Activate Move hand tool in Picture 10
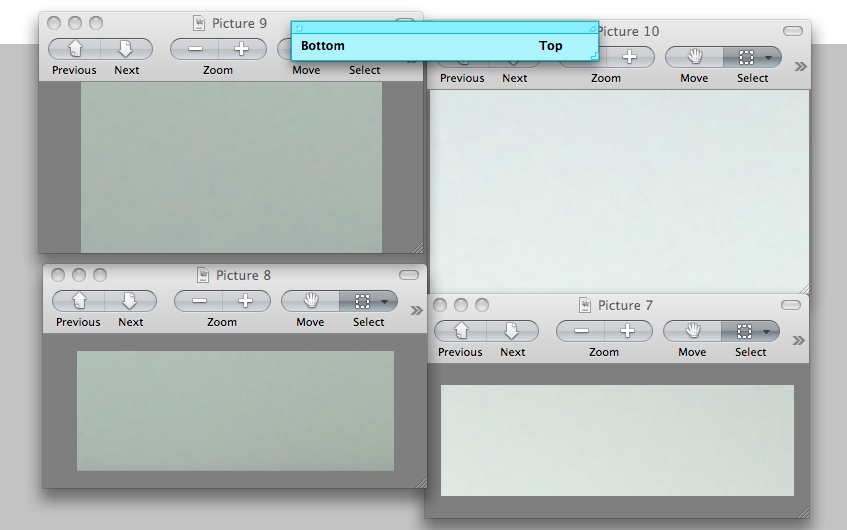Image resolution: width=847 pixels, height=530 pixels. pyautogui.click(x=695, y=57)
